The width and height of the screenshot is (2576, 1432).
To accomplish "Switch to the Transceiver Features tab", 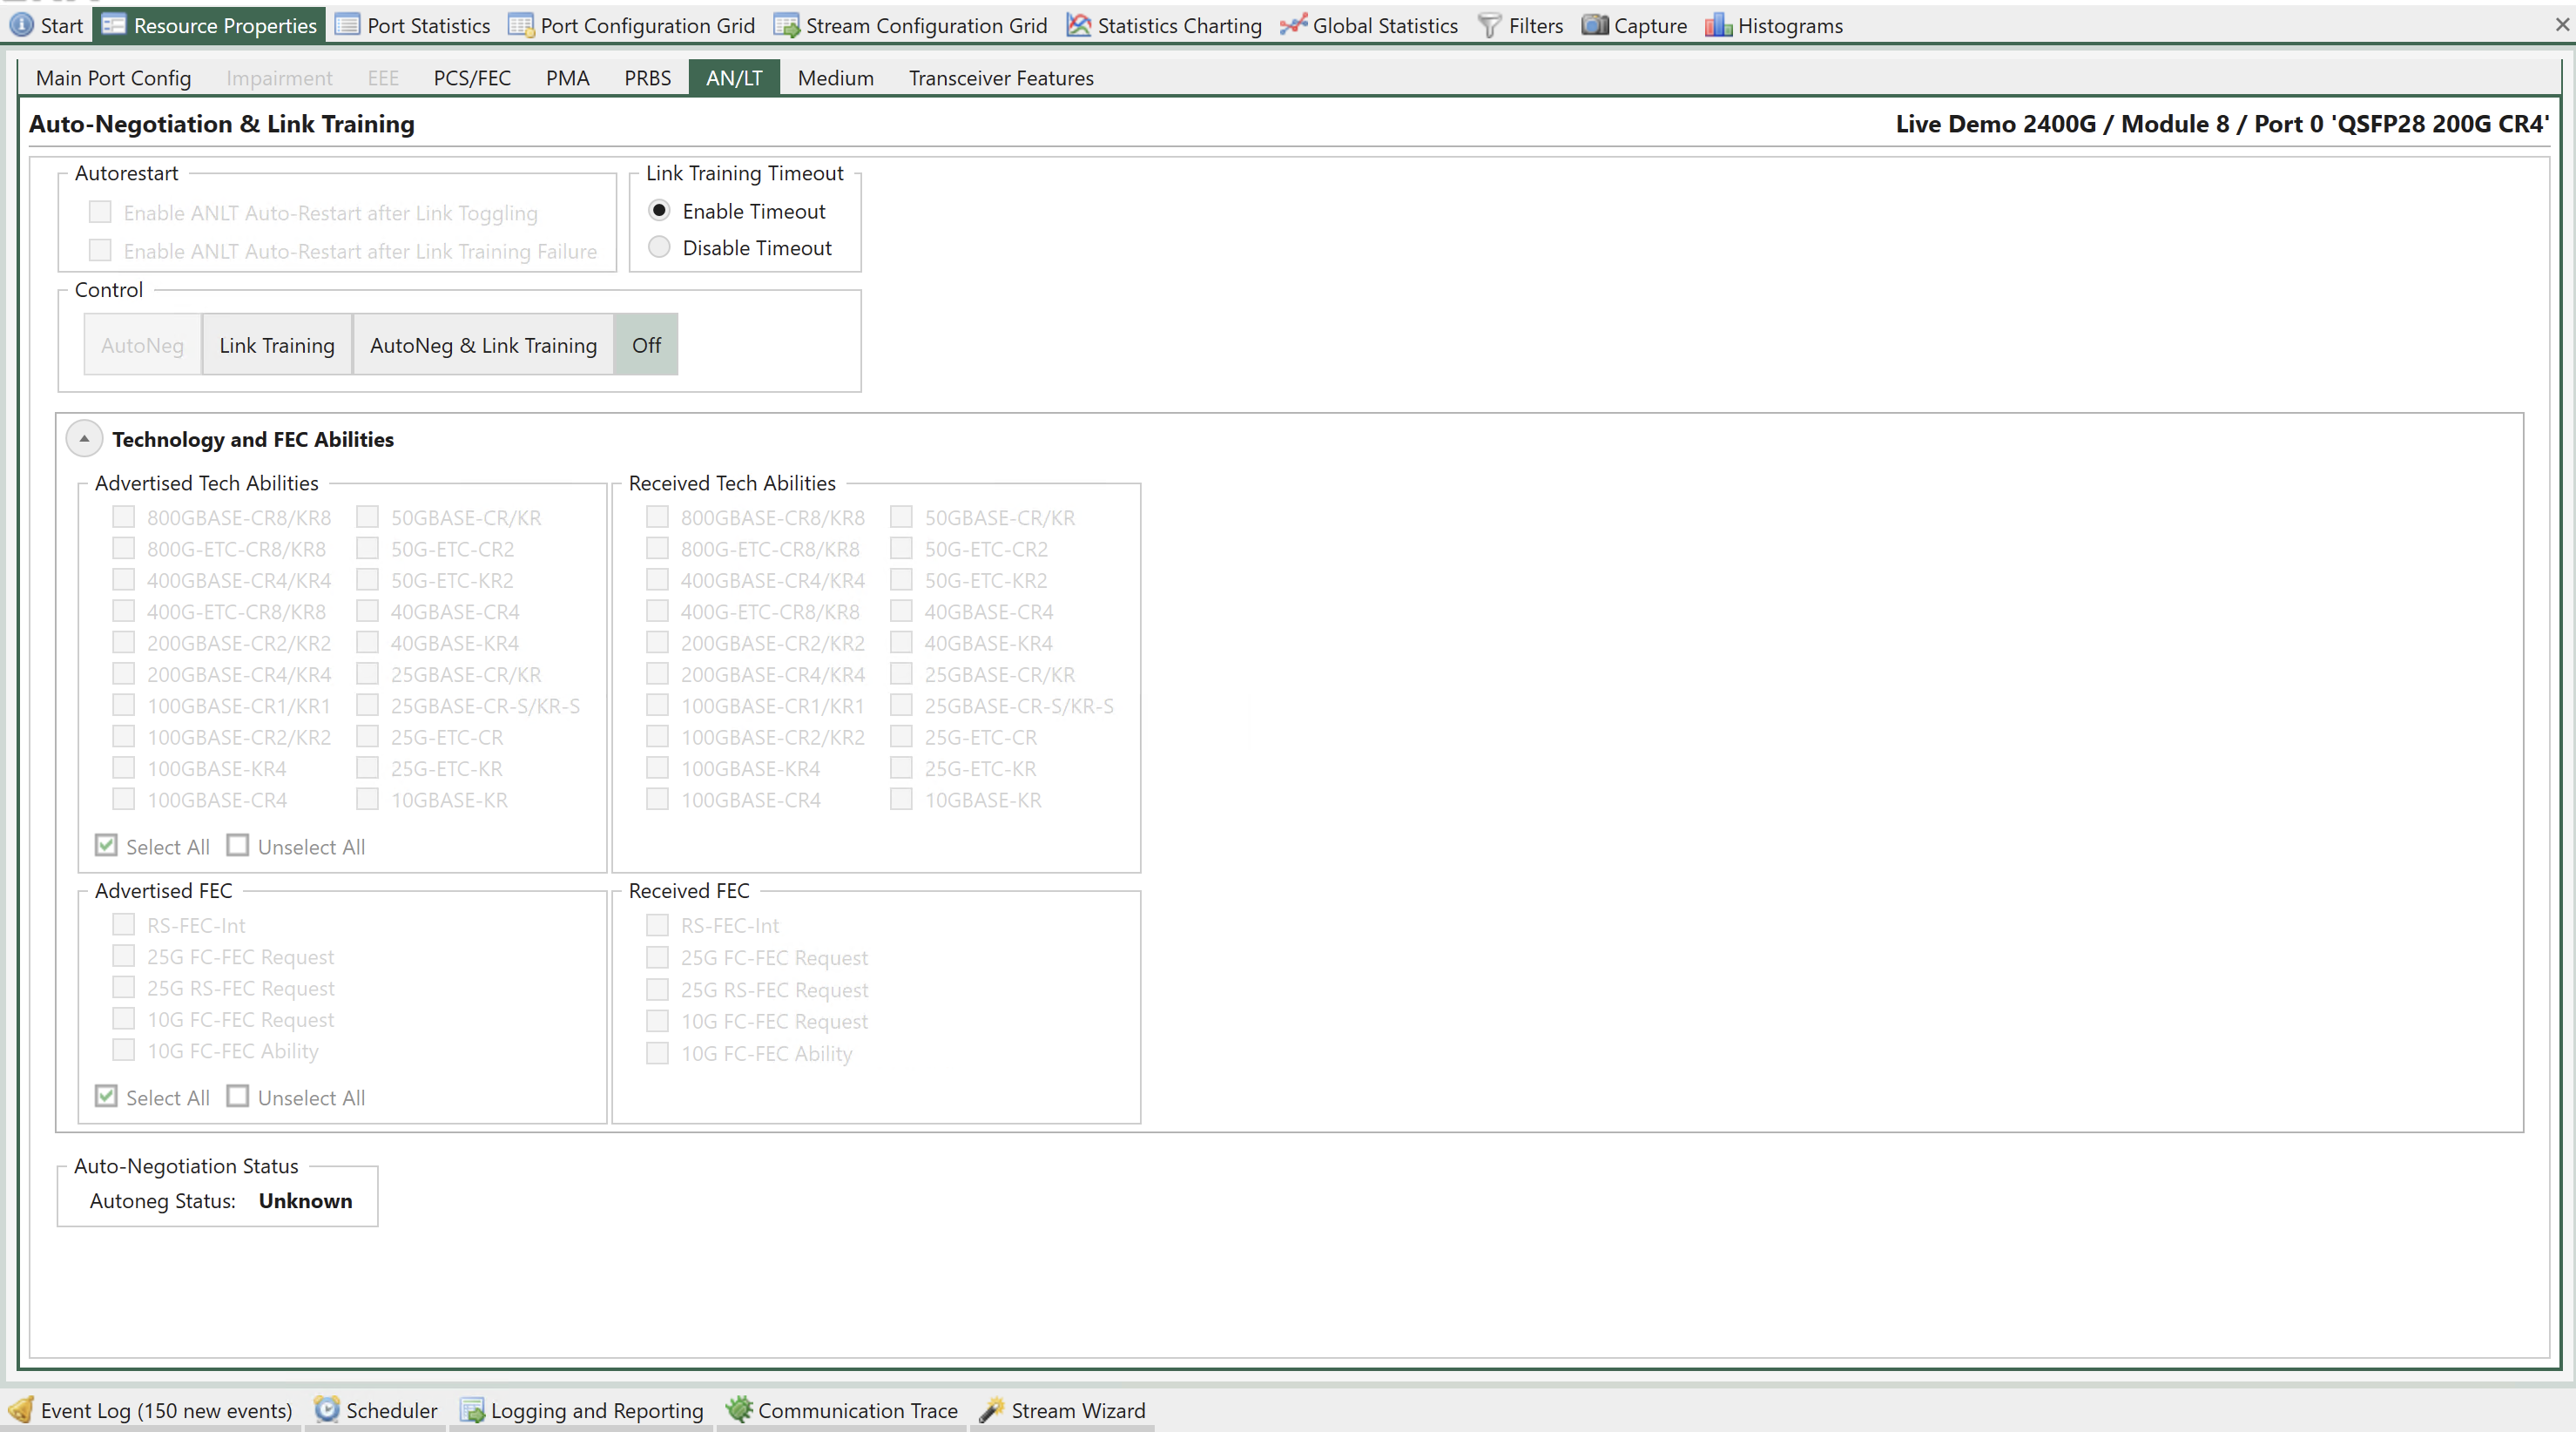I will [x=1001, y=78].
